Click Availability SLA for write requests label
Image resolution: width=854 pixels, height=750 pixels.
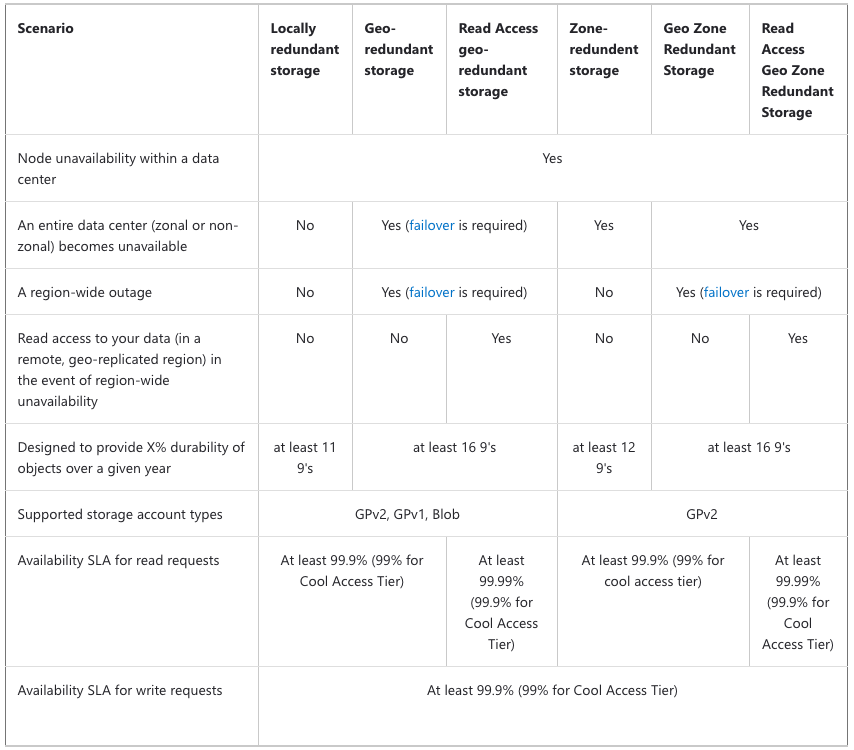[120, 691]
